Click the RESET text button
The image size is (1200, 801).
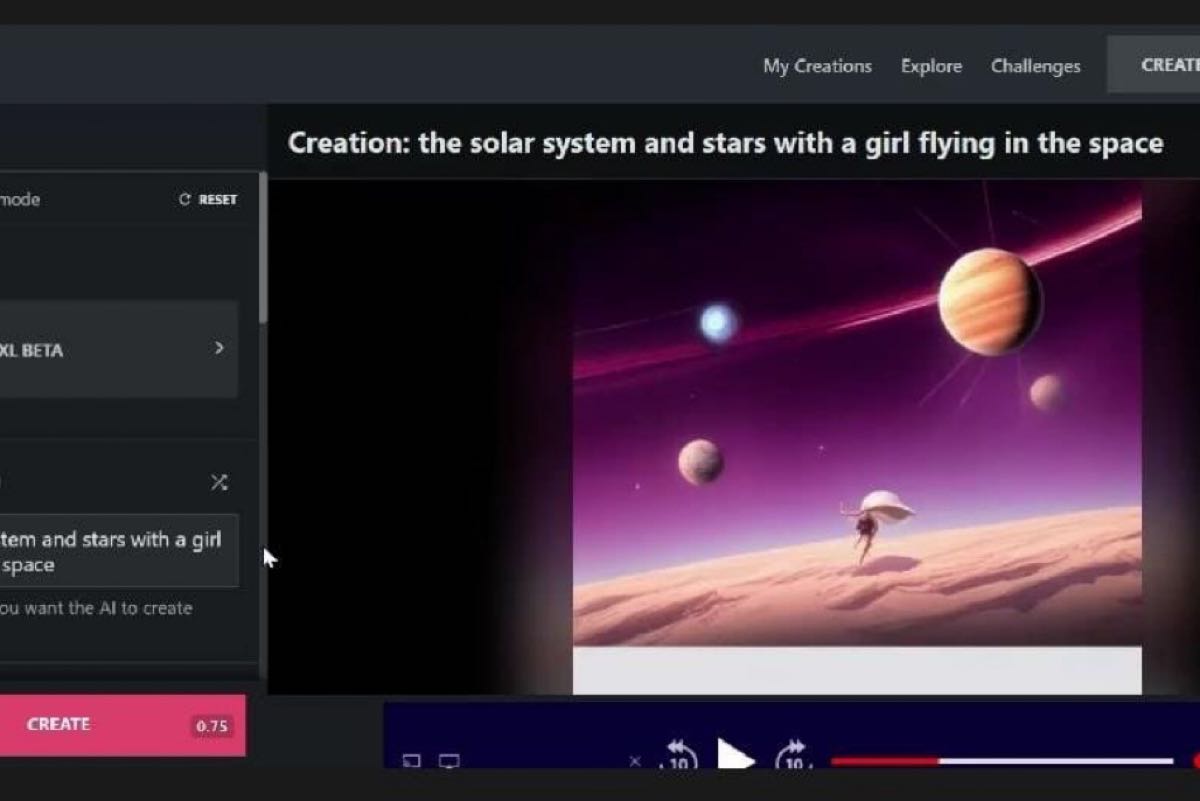pos(217,200)
